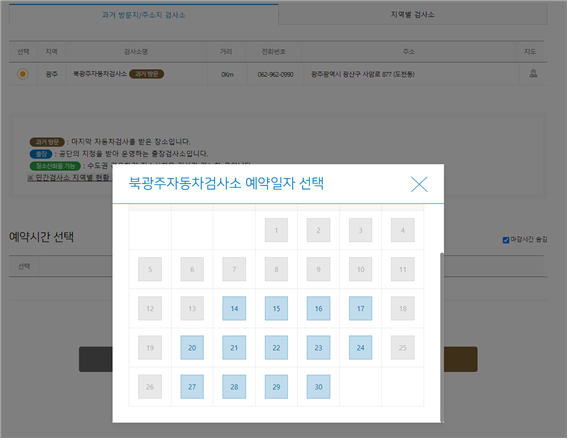Click the greyed-out date 8
This screenshot has height=440, width=569.
(277, 270)
